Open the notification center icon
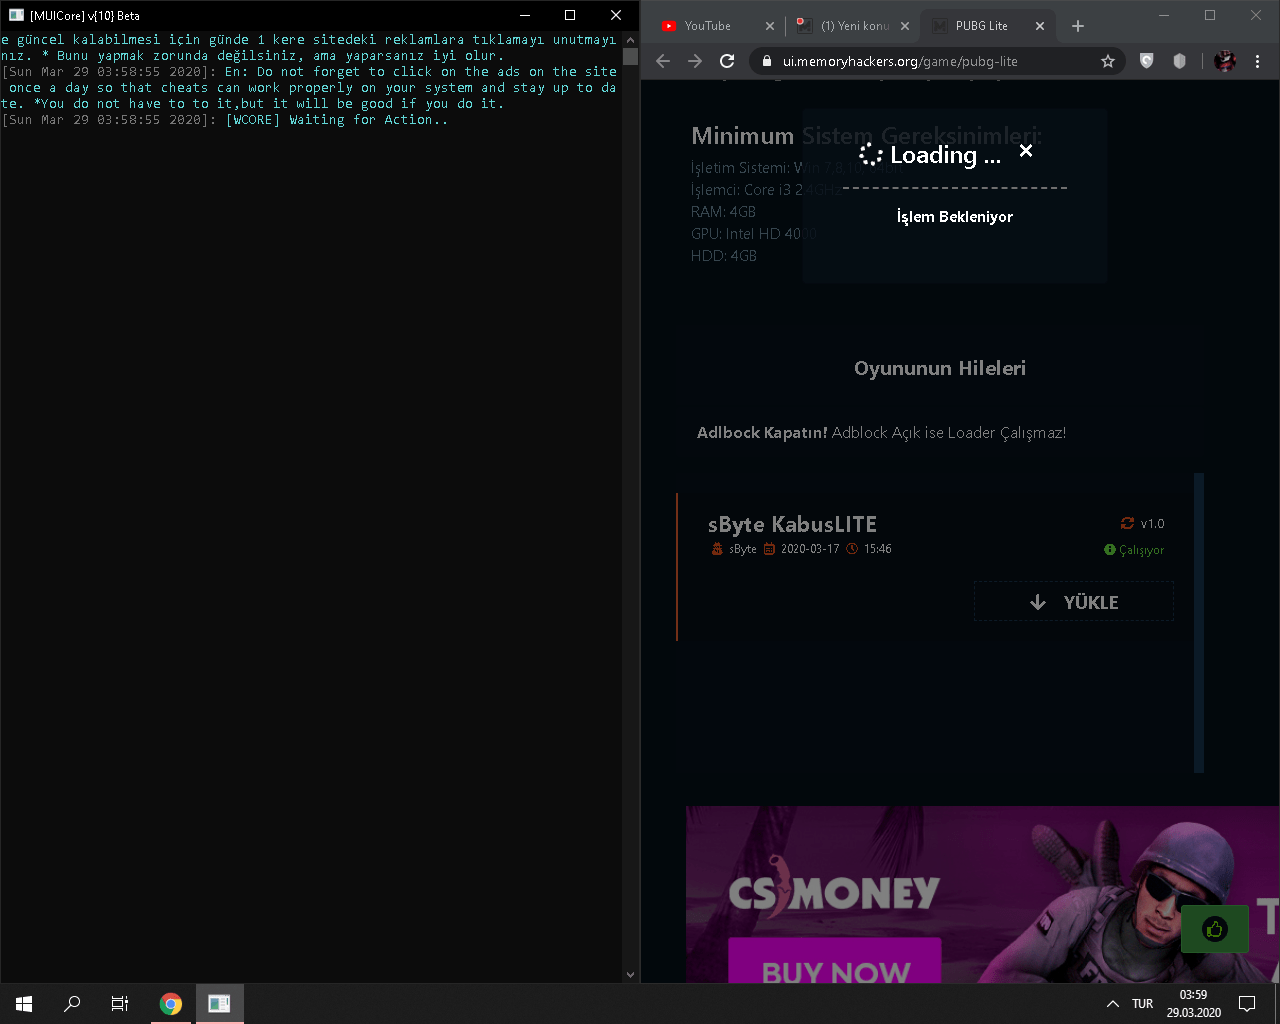This screenshot has width=1280, height=1024. 1247,1003
